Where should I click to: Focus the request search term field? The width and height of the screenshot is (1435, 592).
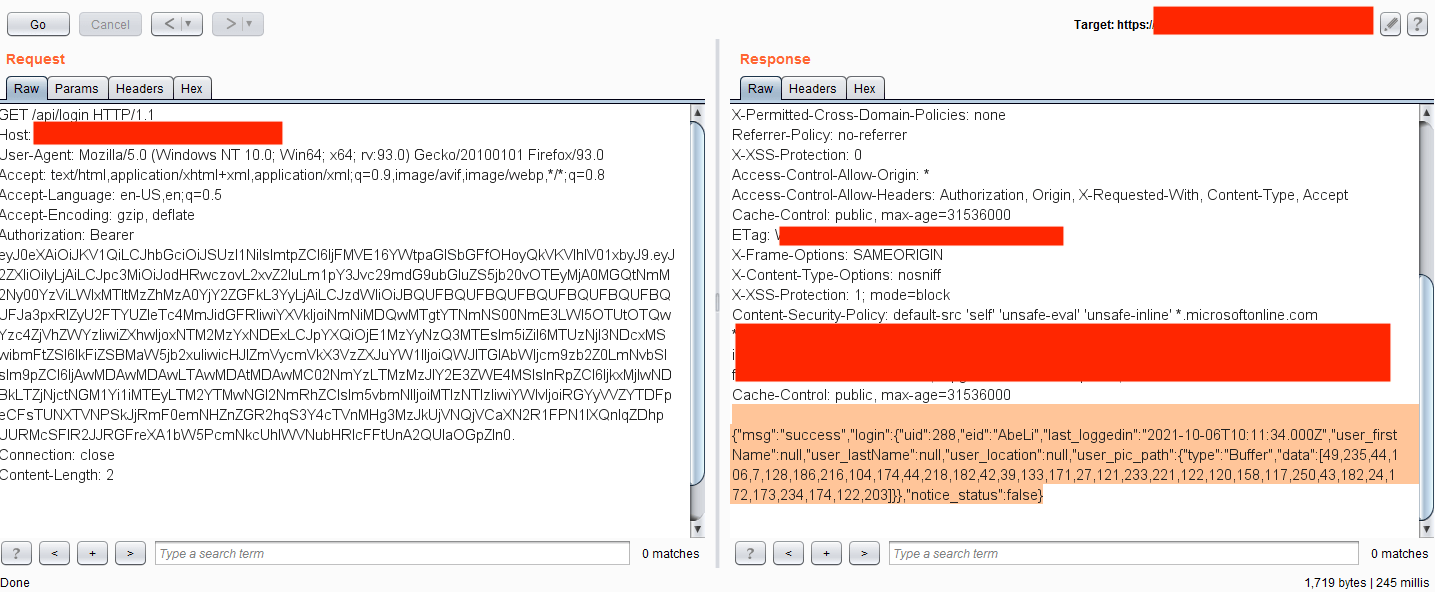point(392,553)
